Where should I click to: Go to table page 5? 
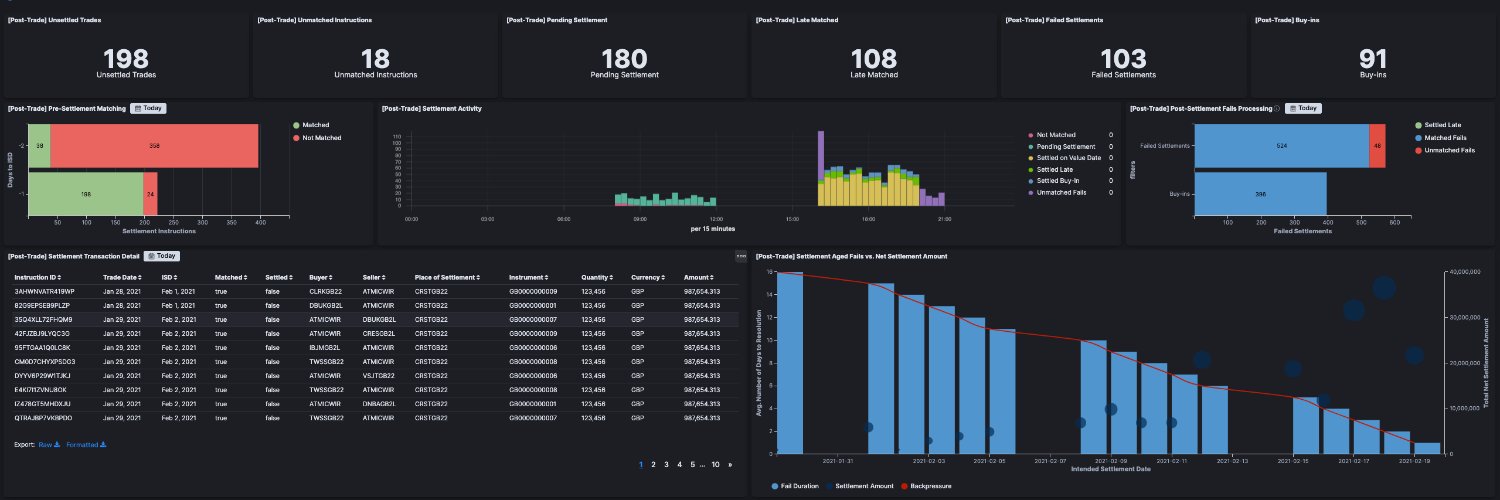point(692,465)
